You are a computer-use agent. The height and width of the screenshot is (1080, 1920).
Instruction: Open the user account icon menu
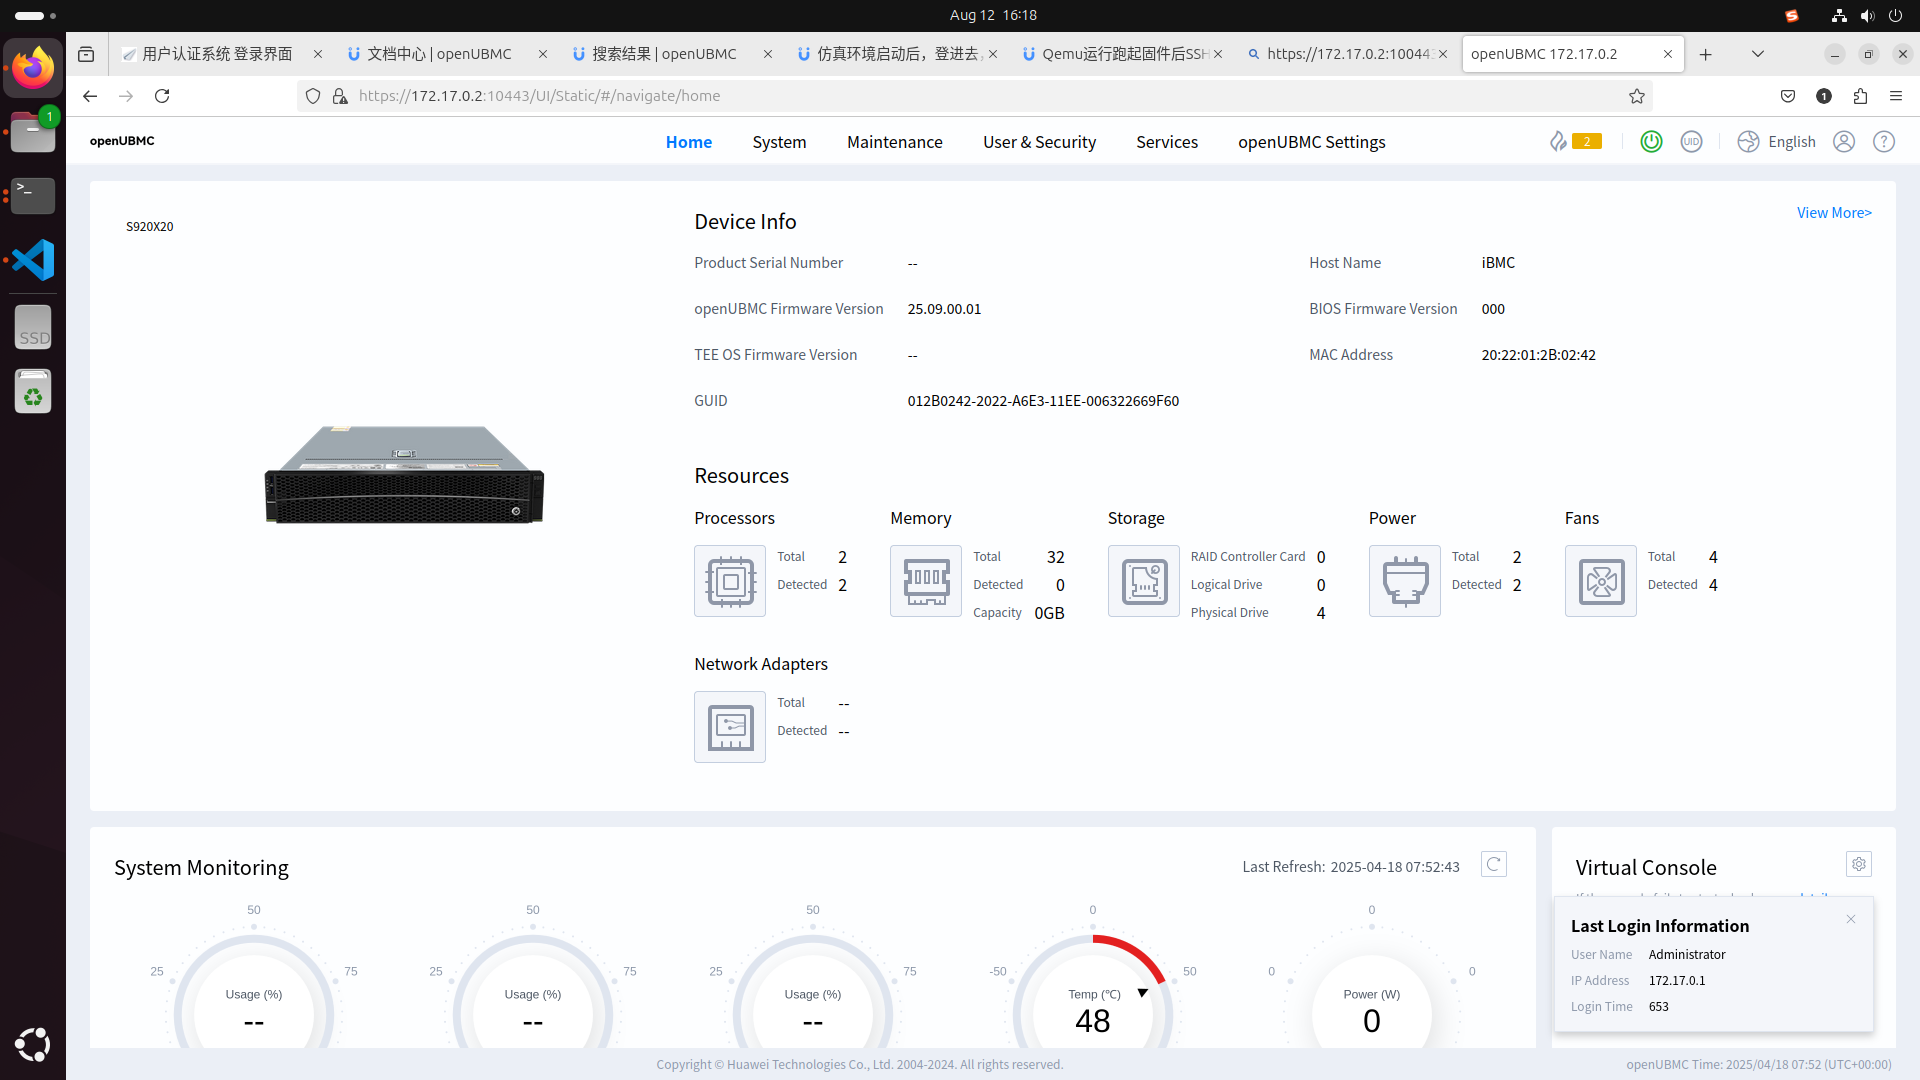pyautogui.click(x=1844, y=142)
